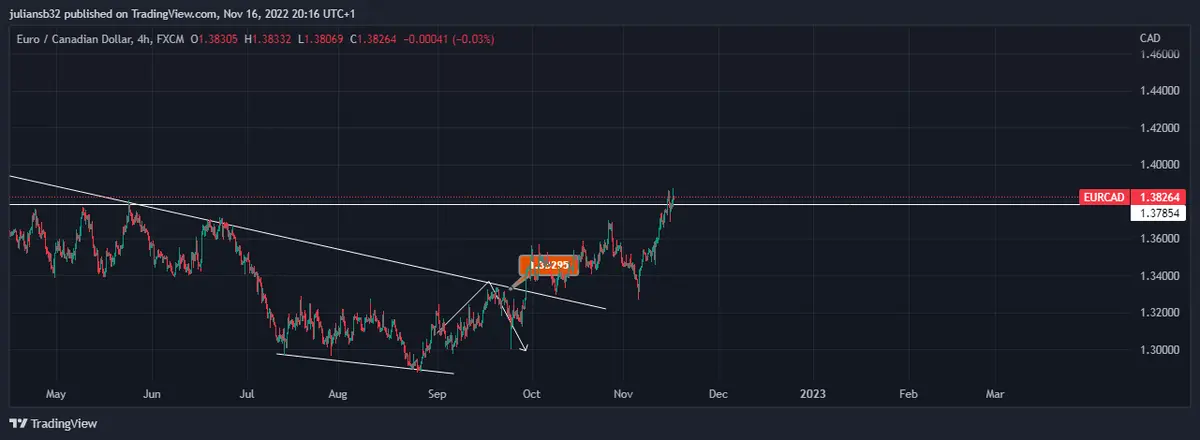The image size is (1200, 440).
Task: Click the TradingView wordmark text
Action: [x=64, y=424]
